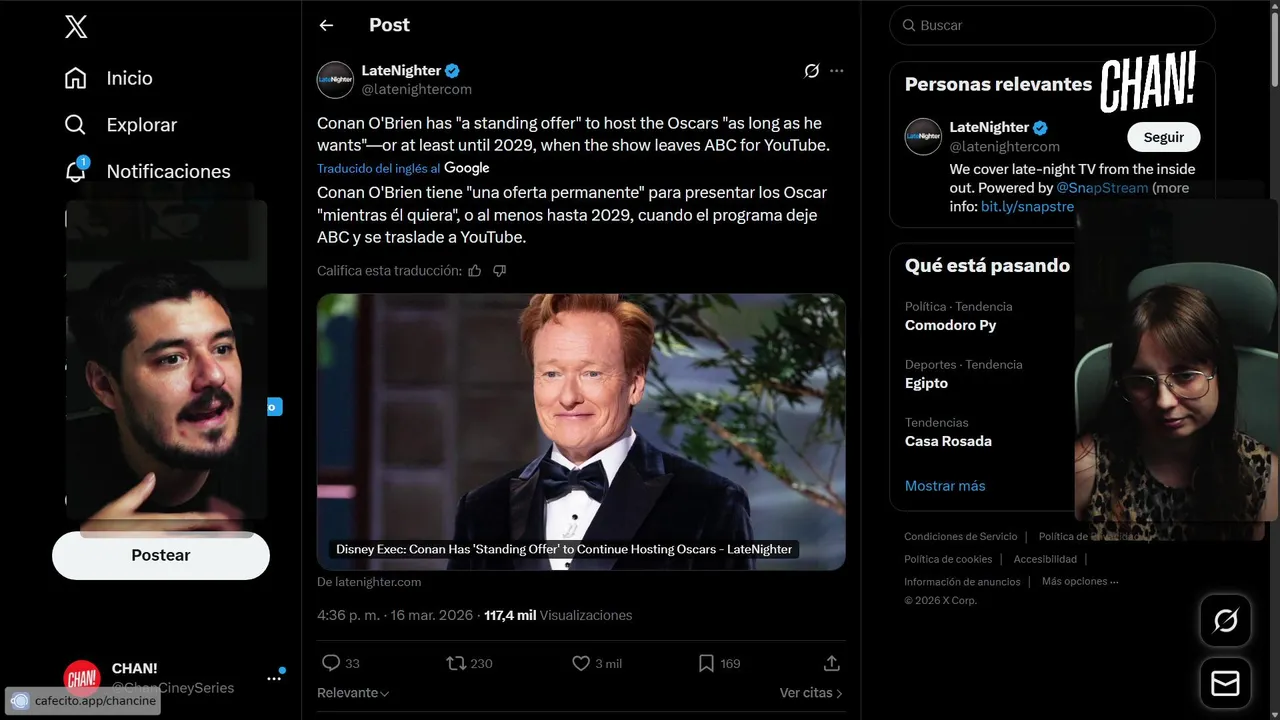Image resolution: width=1280 pixels, height=720 pixels.
Task: Click the repost icon
Action: tap(456, 663)
